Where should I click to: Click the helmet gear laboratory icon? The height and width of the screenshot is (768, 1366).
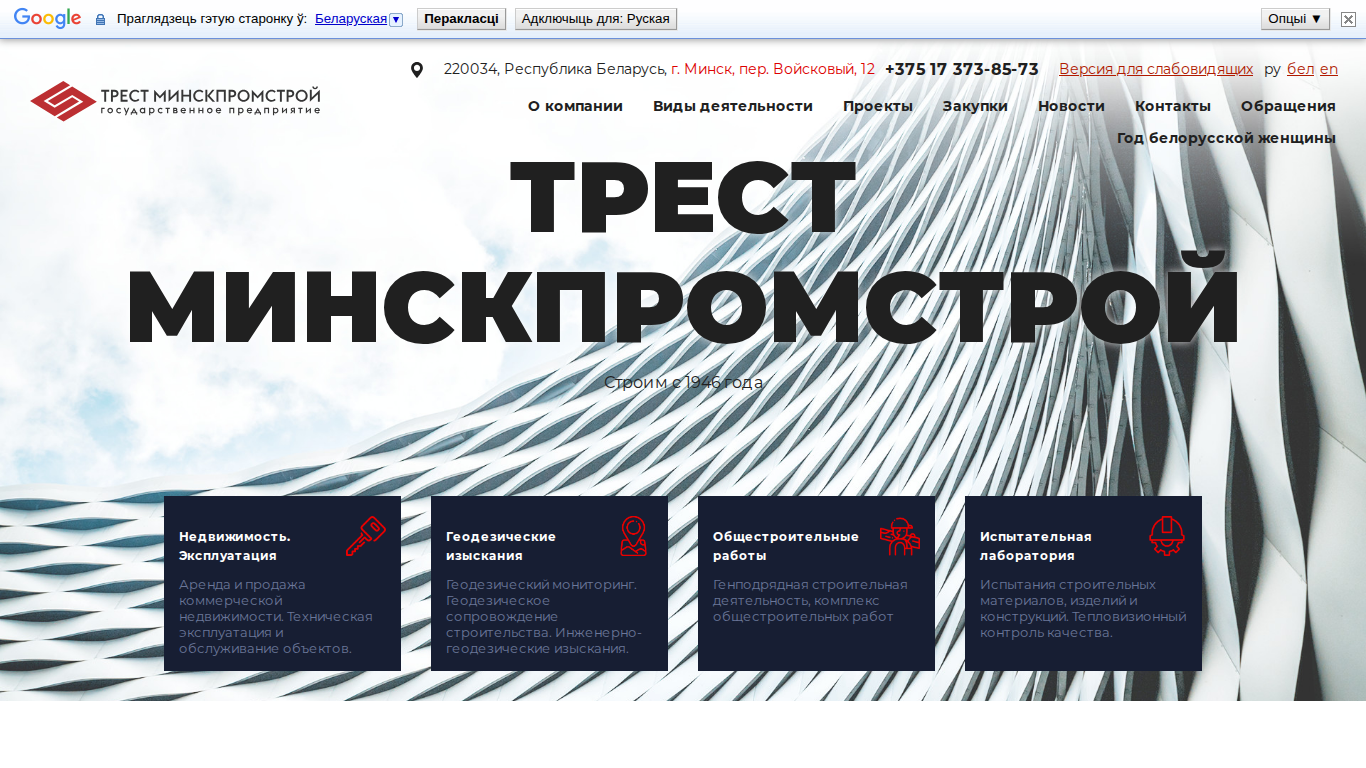coord(1166,536)
